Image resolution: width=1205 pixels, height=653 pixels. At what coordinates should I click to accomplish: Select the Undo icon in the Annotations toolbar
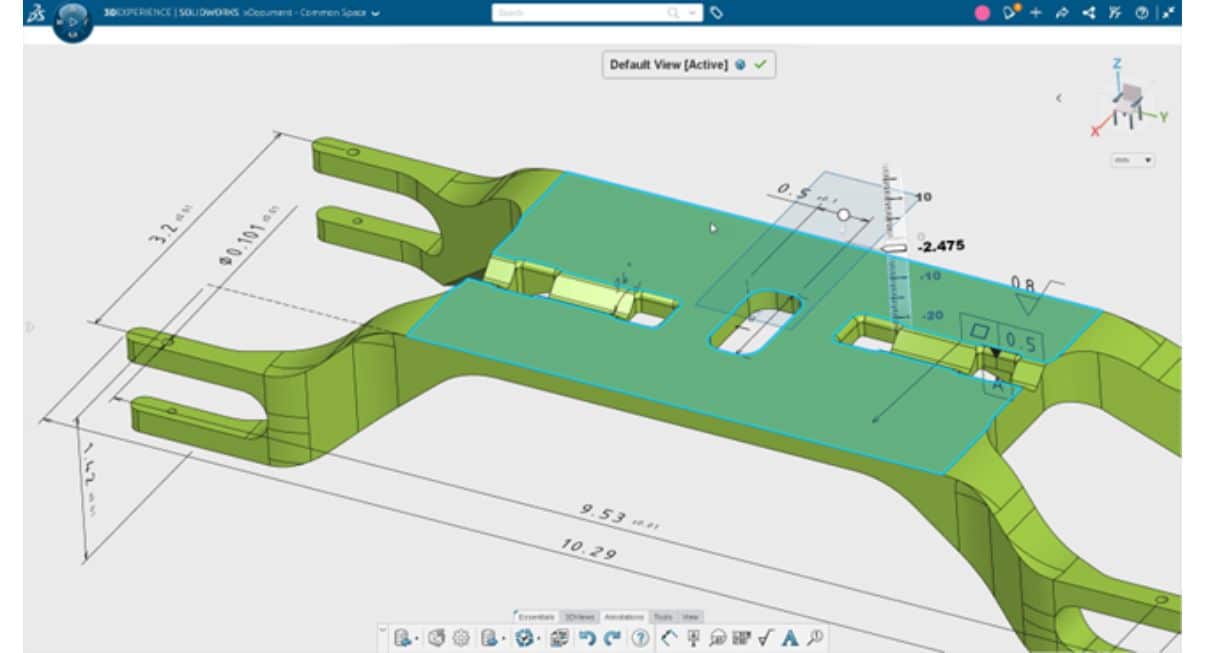click(587, 638)
